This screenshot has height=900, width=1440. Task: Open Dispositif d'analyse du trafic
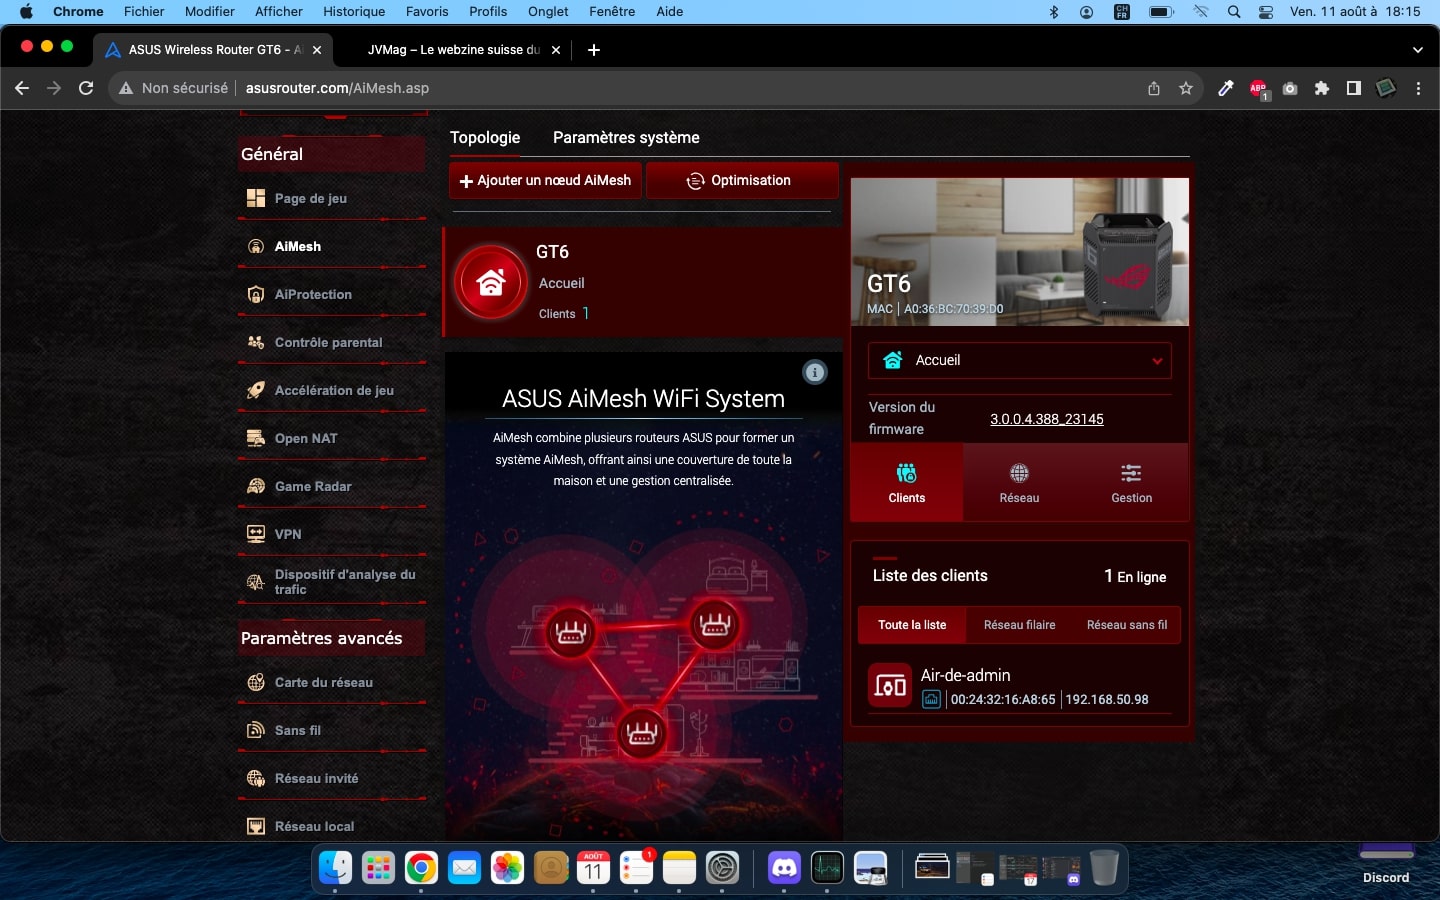332,582
